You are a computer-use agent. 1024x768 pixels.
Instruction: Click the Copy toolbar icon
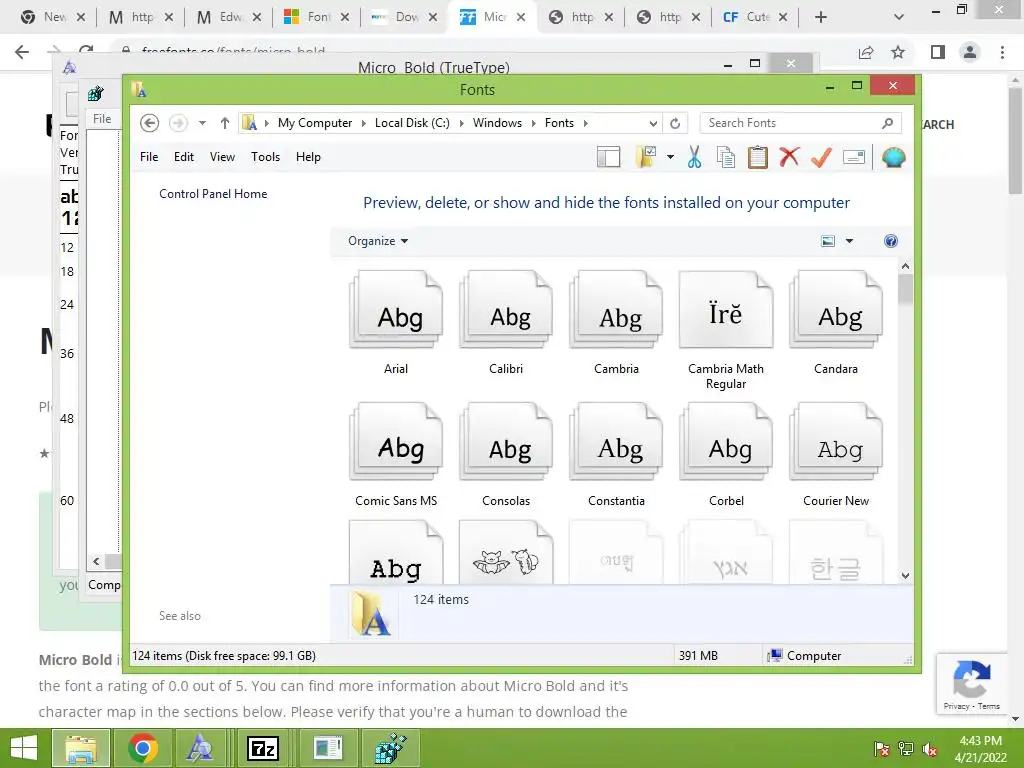tap(726, 157)
